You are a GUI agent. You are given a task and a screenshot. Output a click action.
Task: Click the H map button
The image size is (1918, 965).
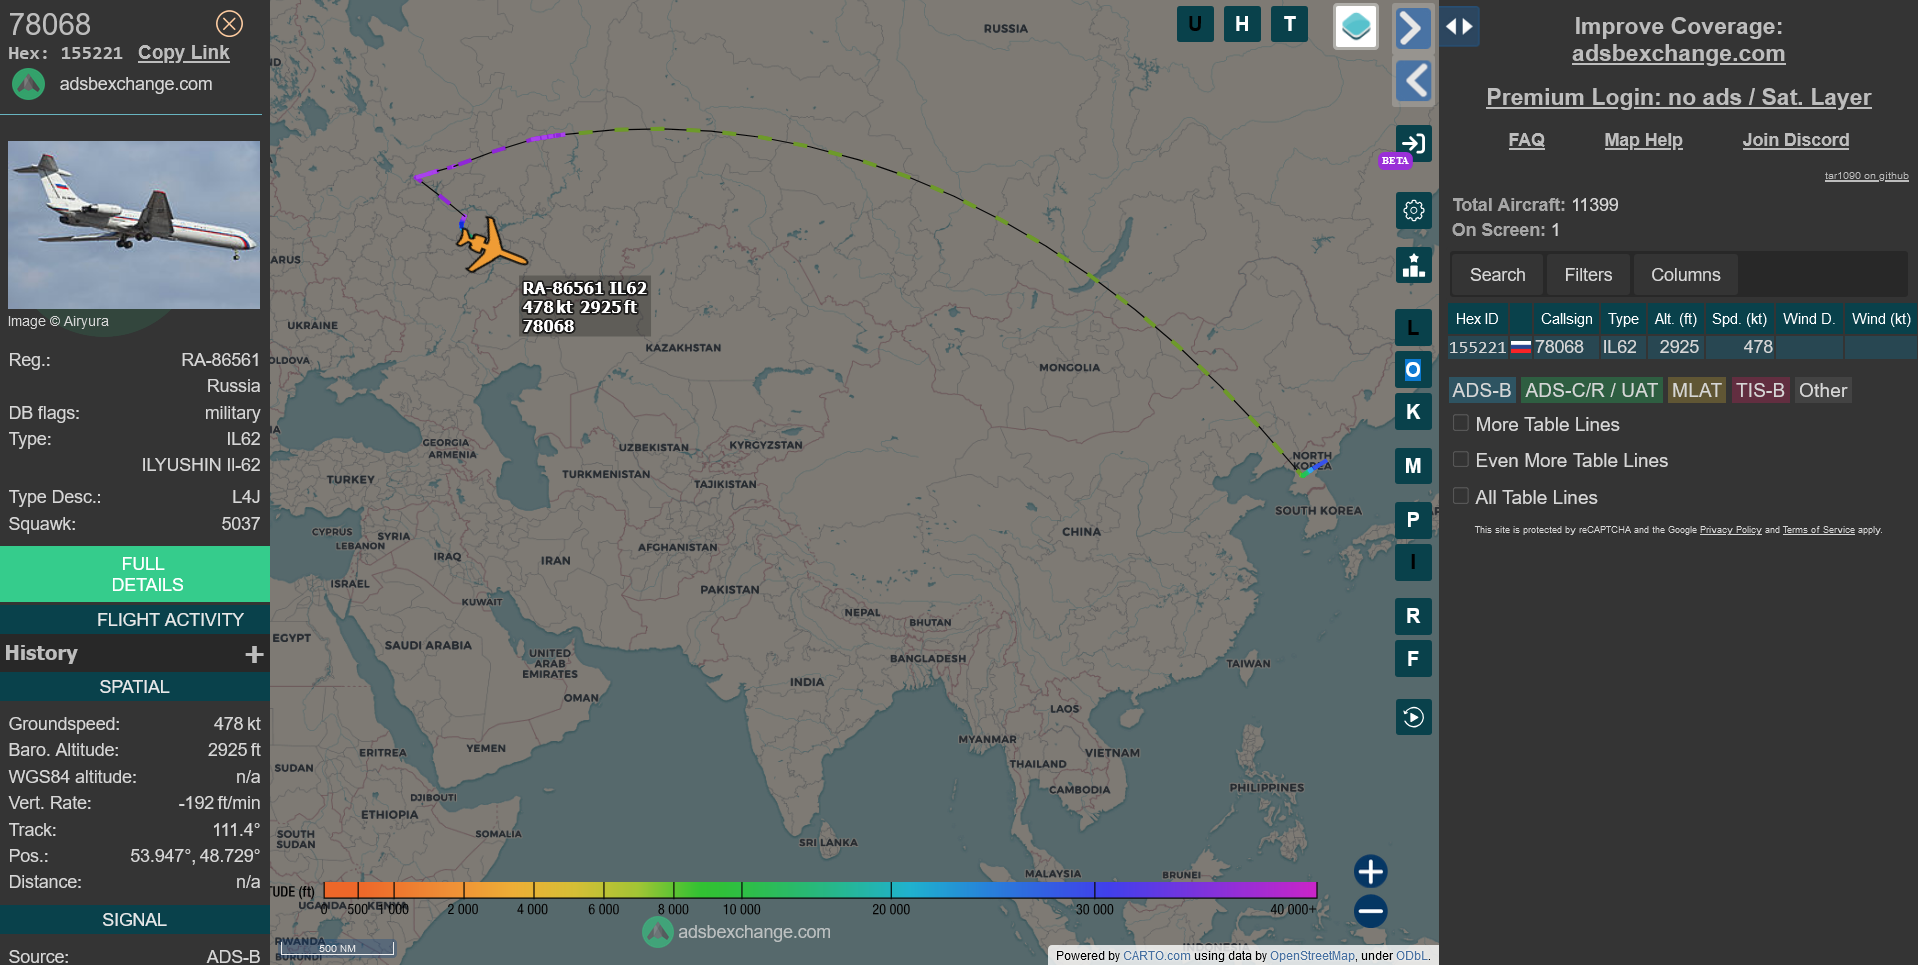click(x=1242, y=24)
